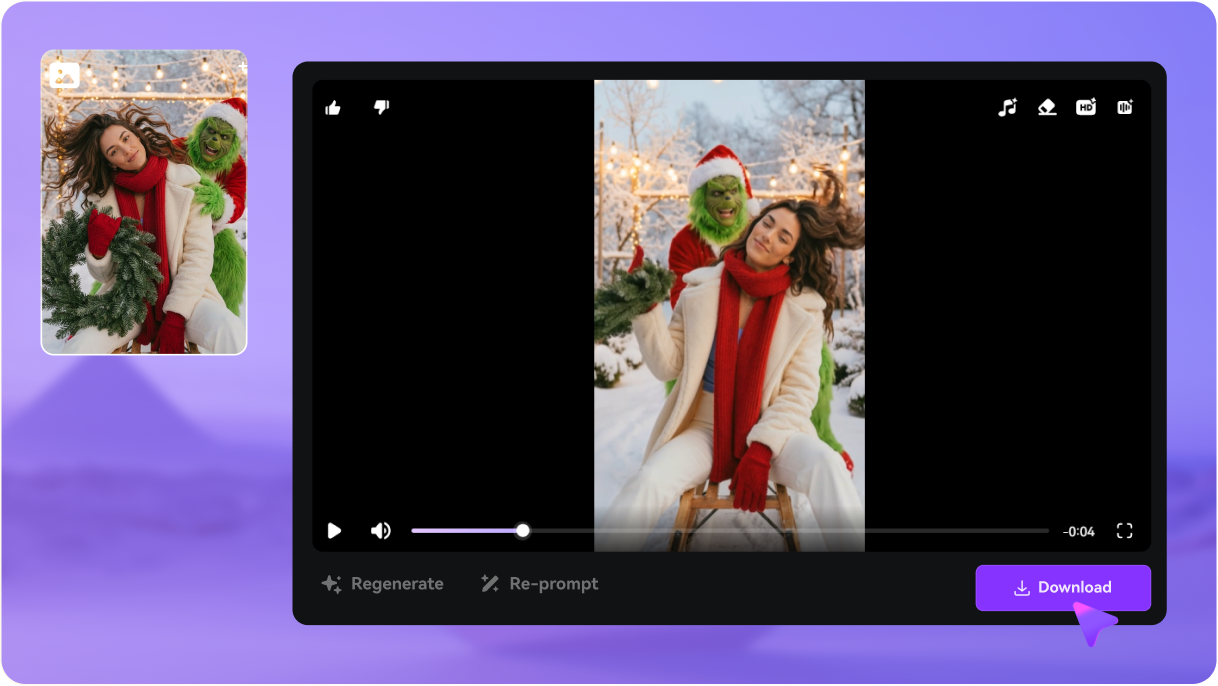
Task: Rate the video with thumbs down
Action: pos(383,106)
